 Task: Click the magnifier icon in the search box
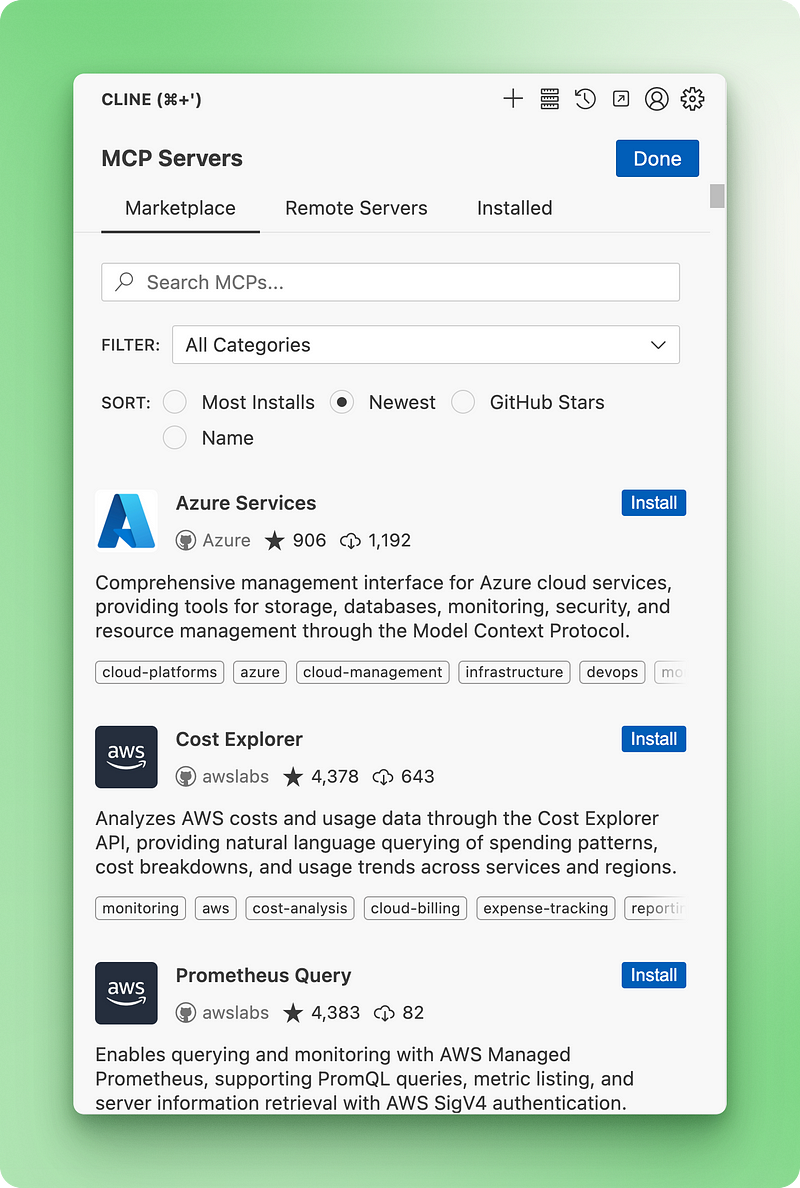pyautogui.click(x=124, y=282)
